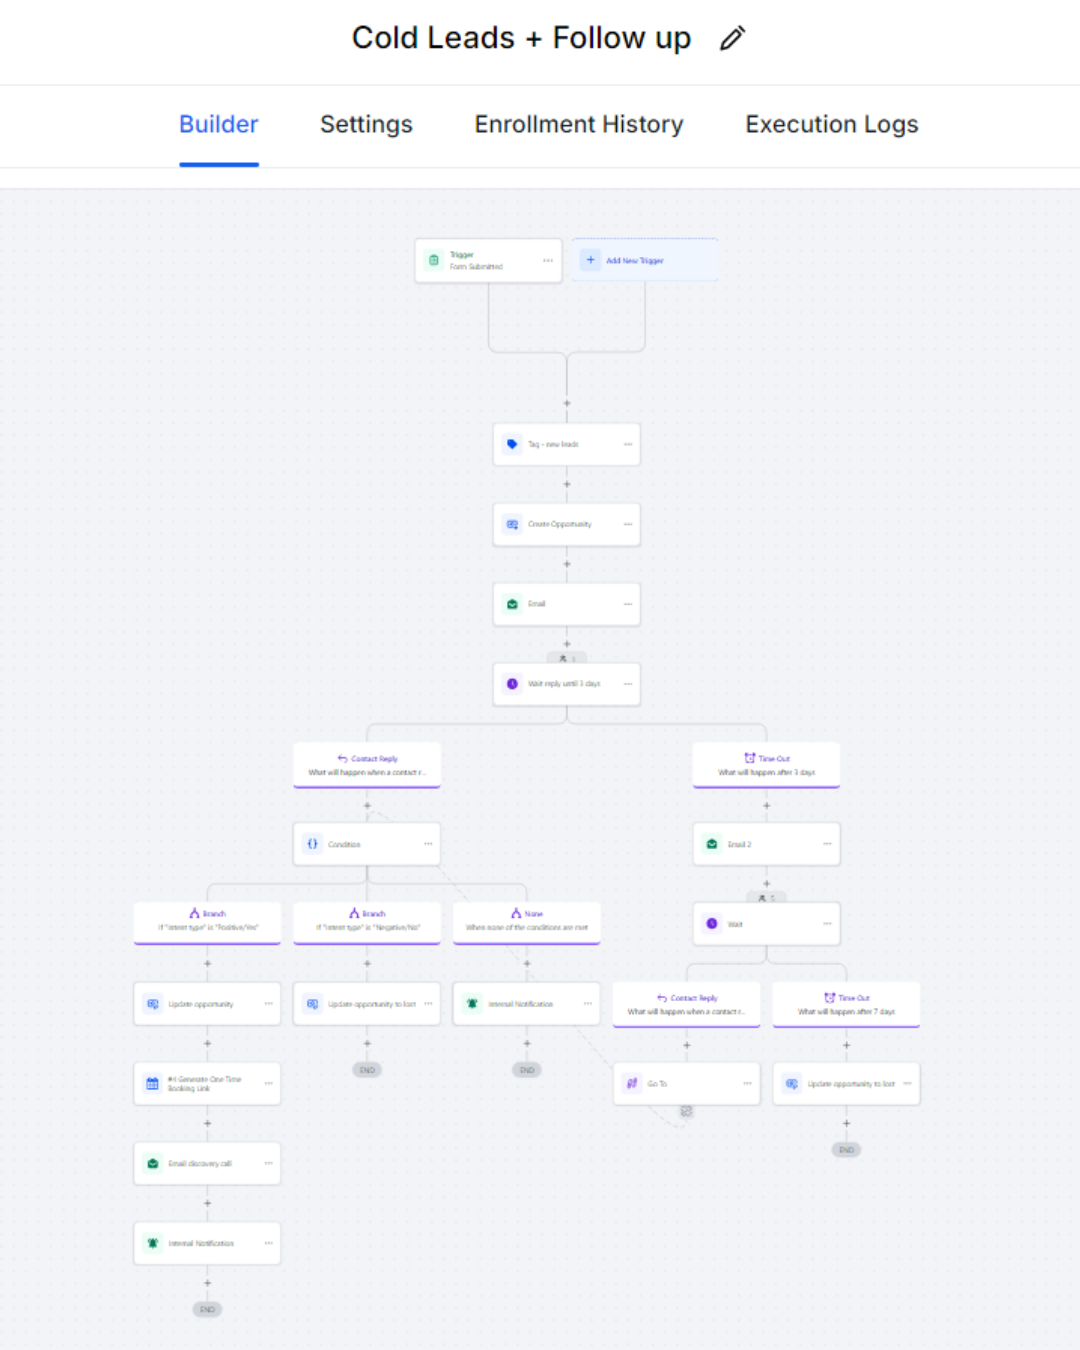Viewport: 1080px width, 1350px height.
Task: Click the Go To step icon
Action: click(632, 1084)
